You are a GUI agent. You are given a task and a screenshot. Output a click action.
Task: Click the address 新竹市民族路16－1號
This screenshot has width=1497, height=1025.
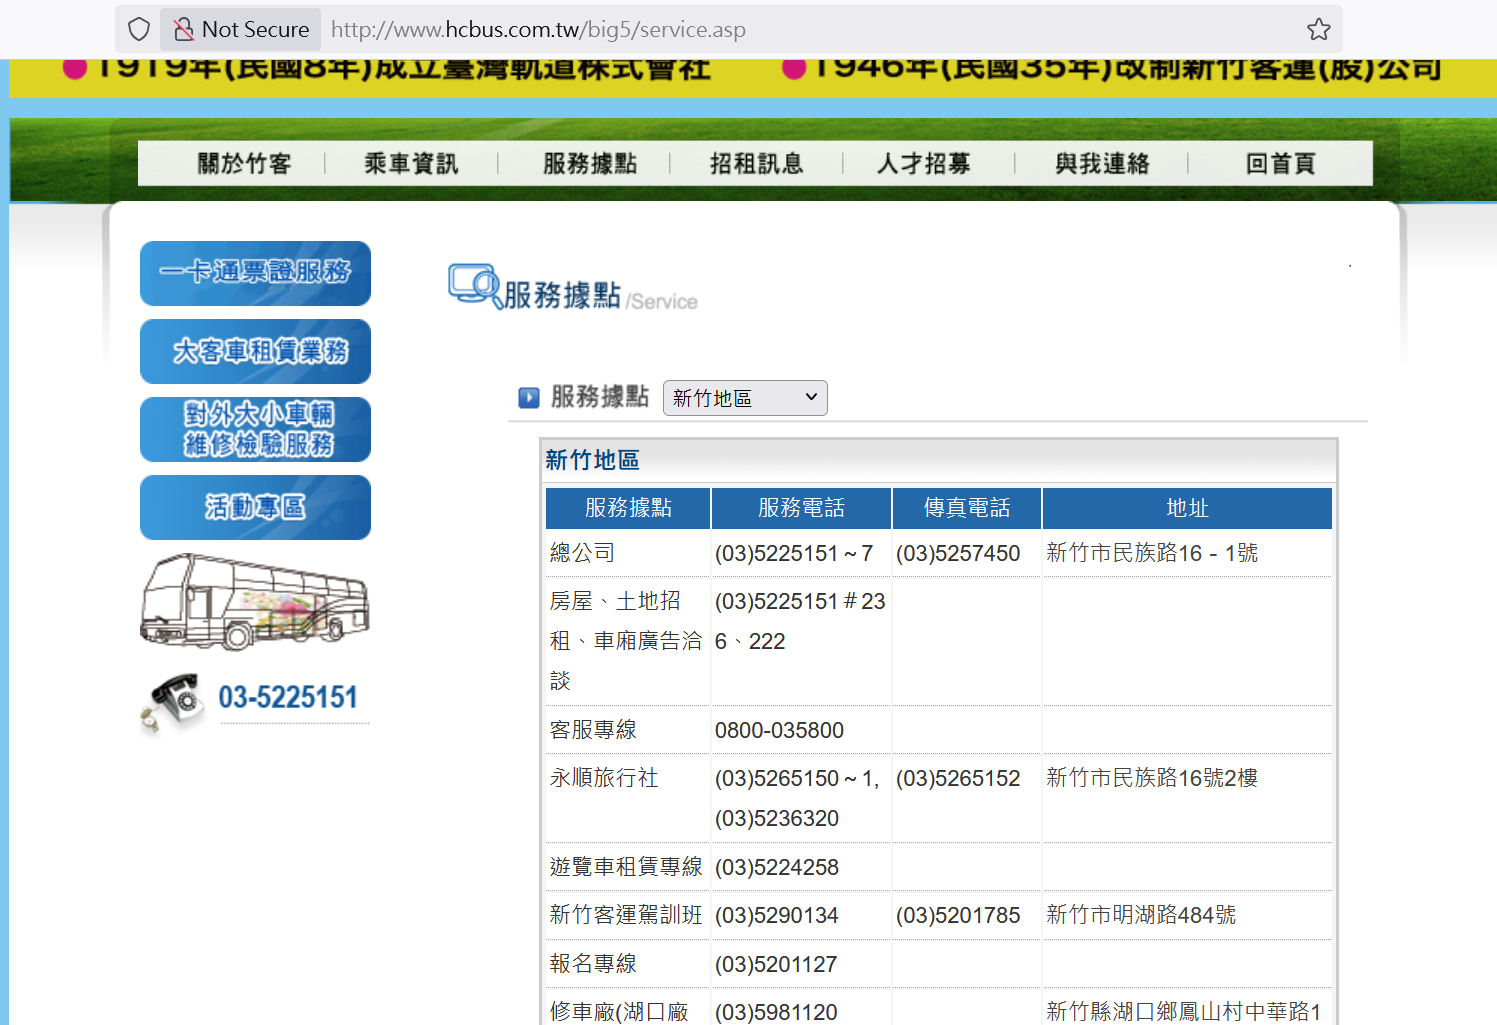click(1152, 553)
